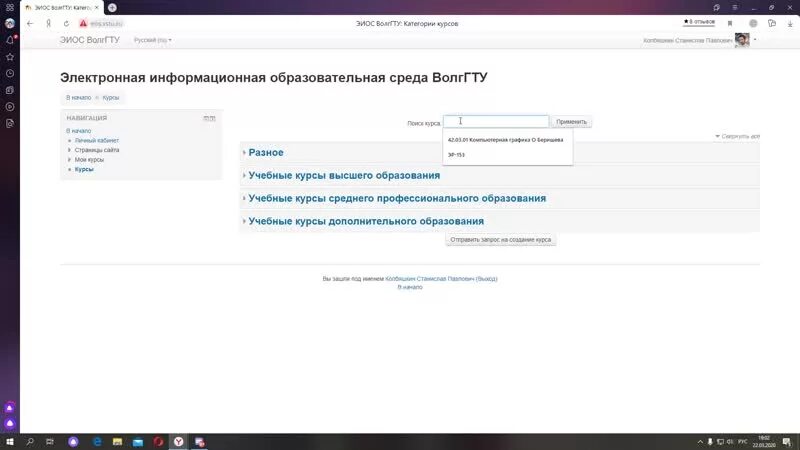Expand the 'Разное' category
The image size is (800, 450).
tap(266, 153)
